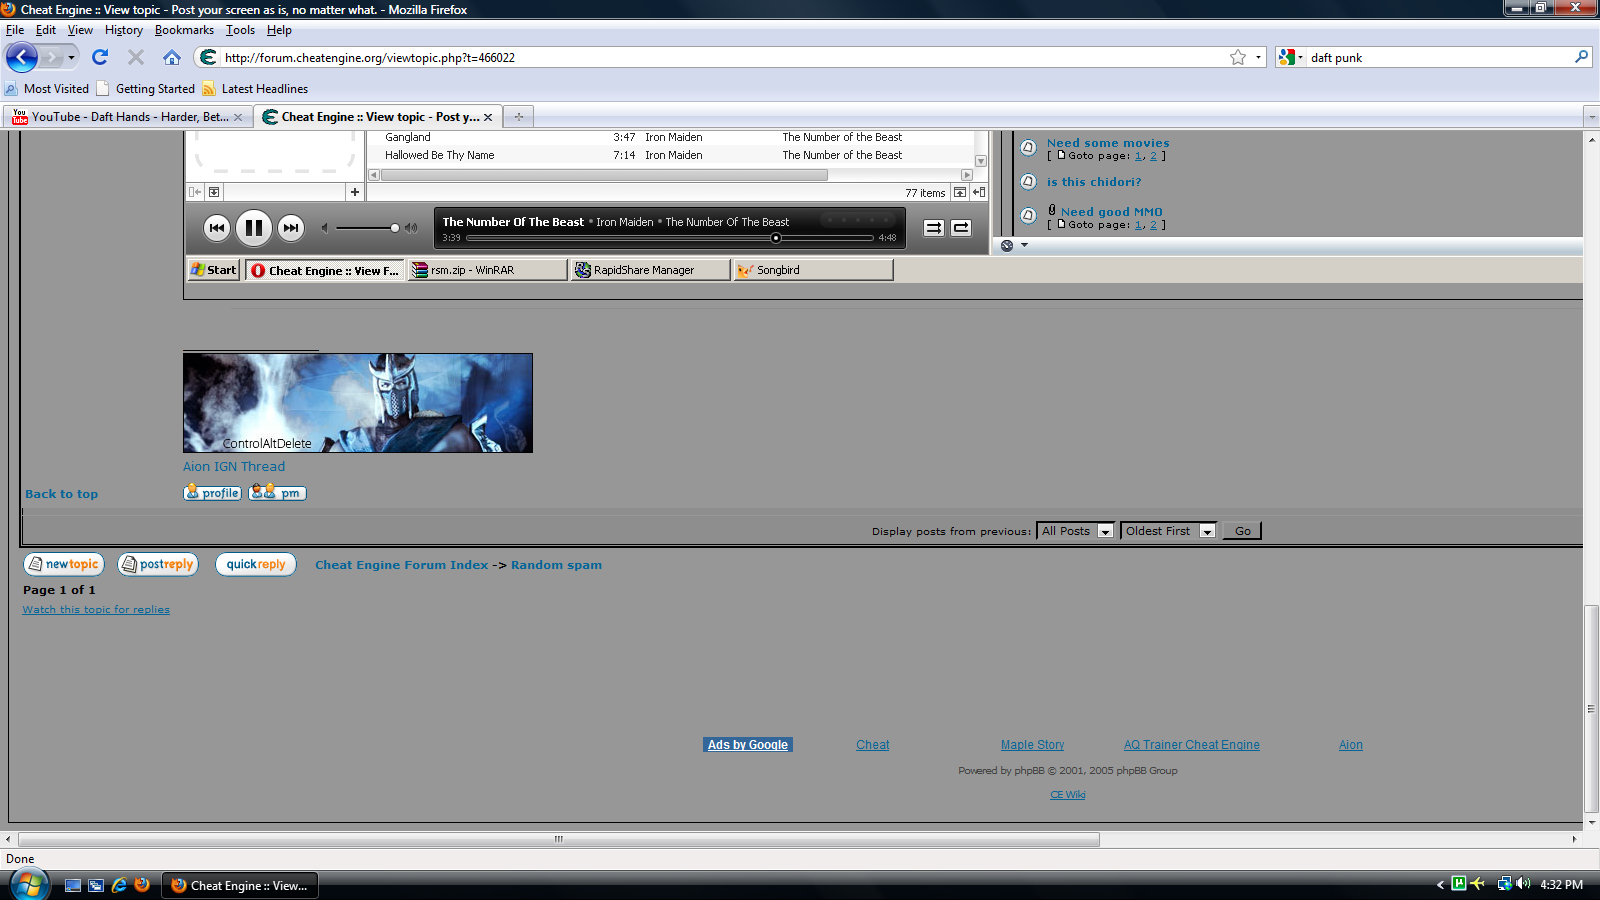Open the View menu

(80, 30)
